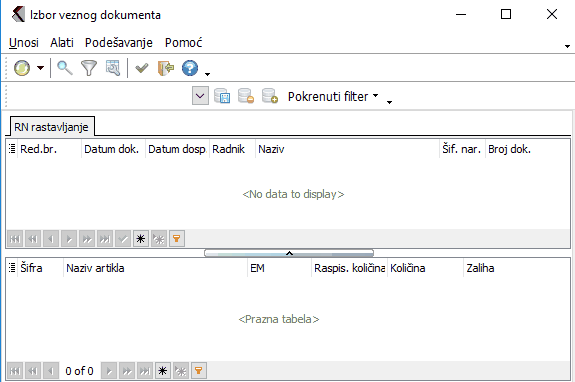Collapse upper grid using splitter arrow
575x382 pixels.
(x=289, y=253)
